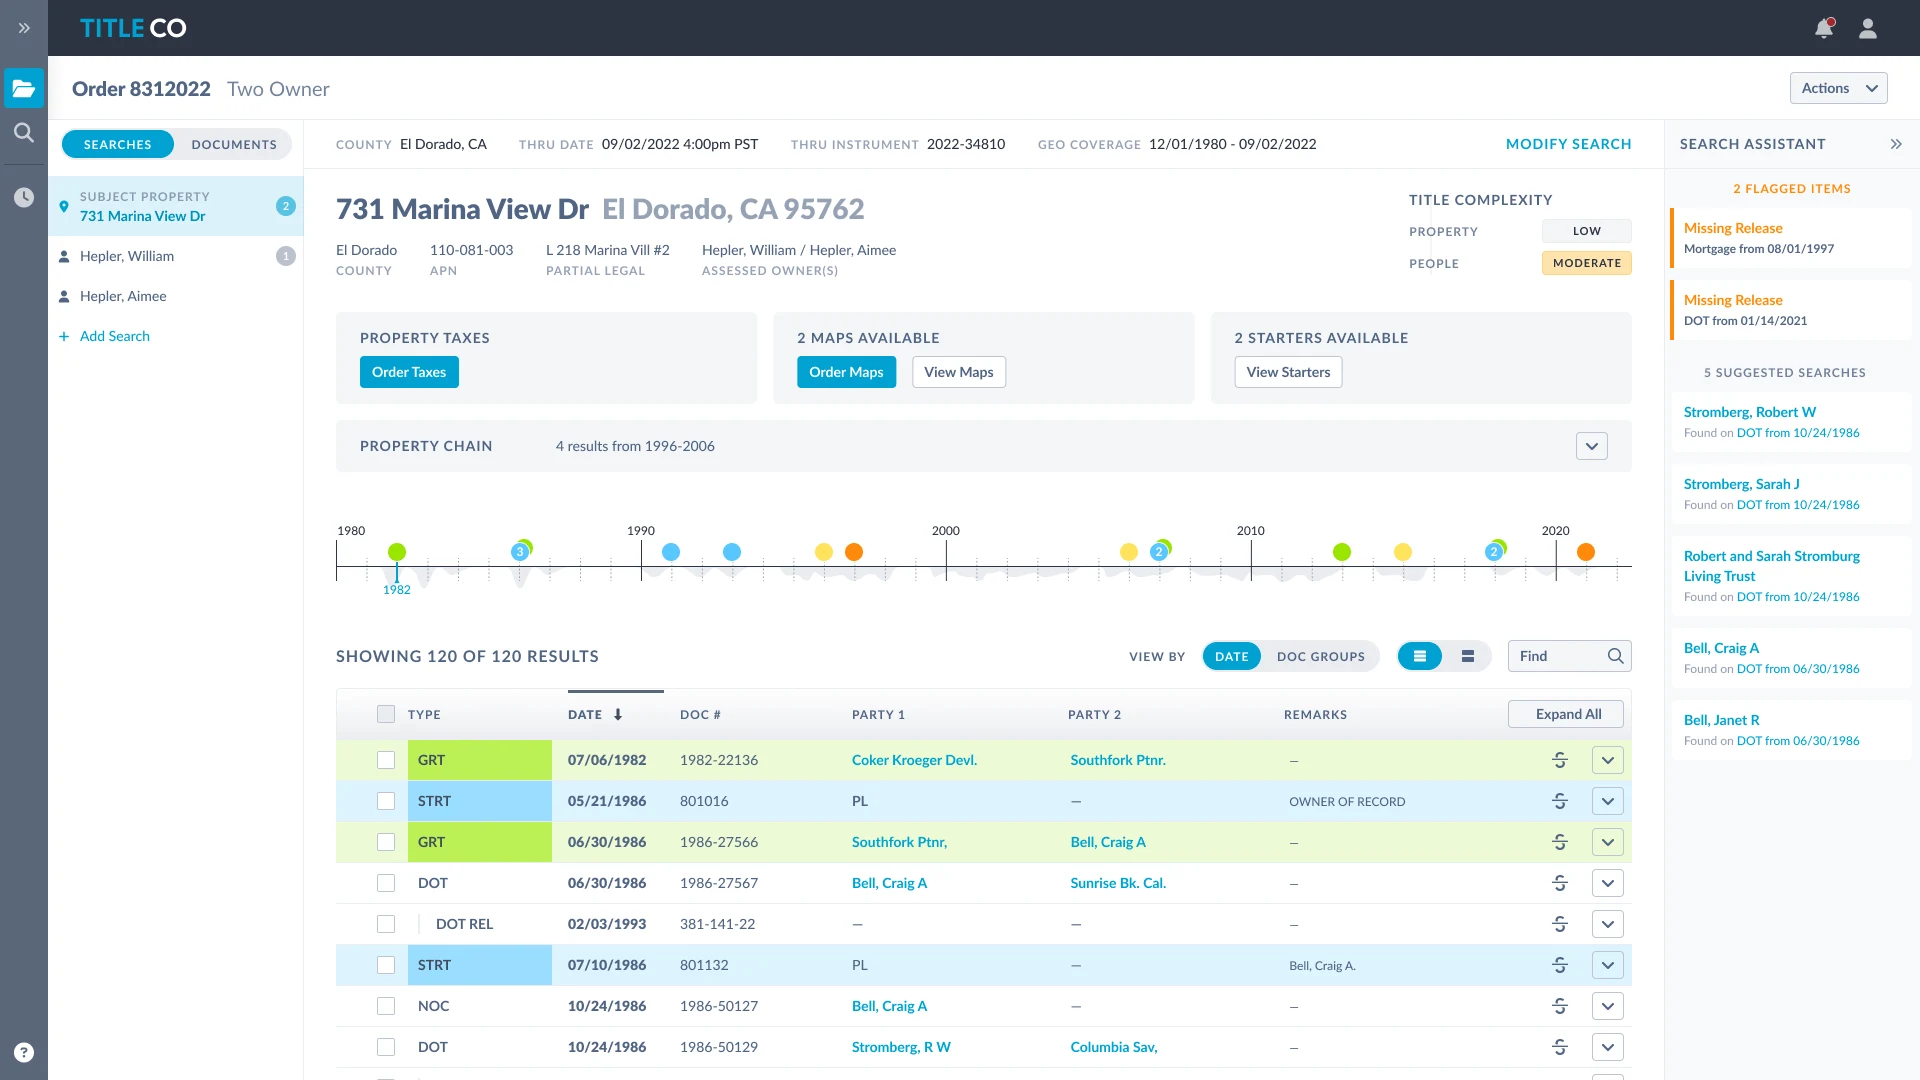Open the folder icon in left sidebar
Image resolution: width=1920 pixels, height=1080 pixels.
click(x=24, y=88)
